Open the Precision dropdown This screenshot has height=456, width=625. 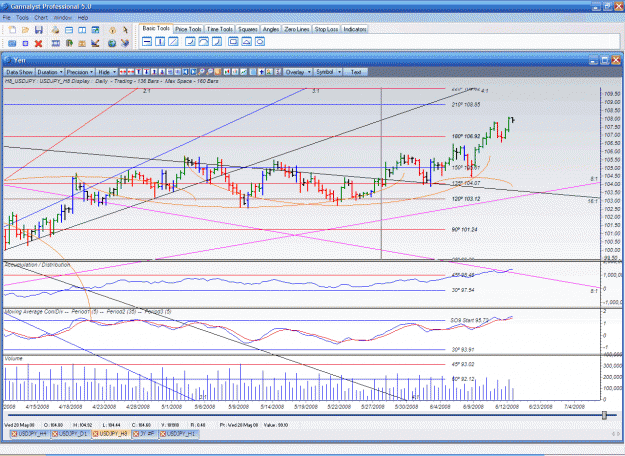(x=79, y=72)
